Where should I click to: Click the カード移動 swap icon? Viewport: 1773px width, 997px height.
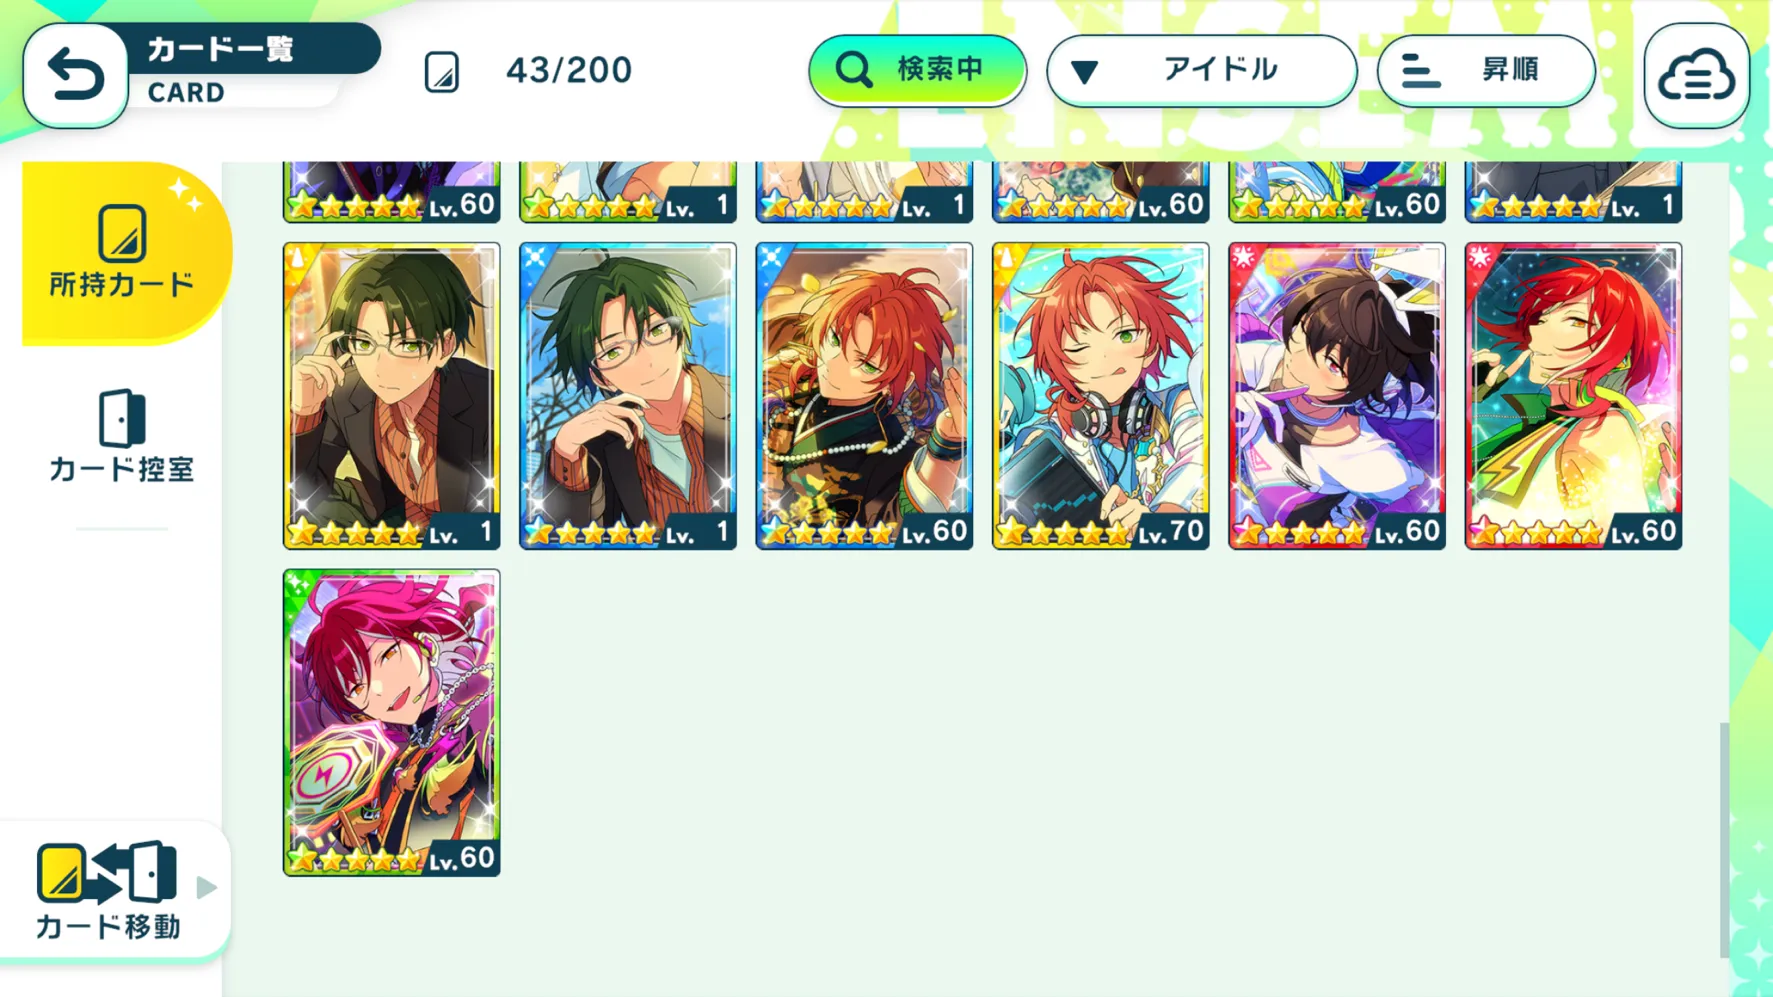pyautogui.click(x=106, y=872)
